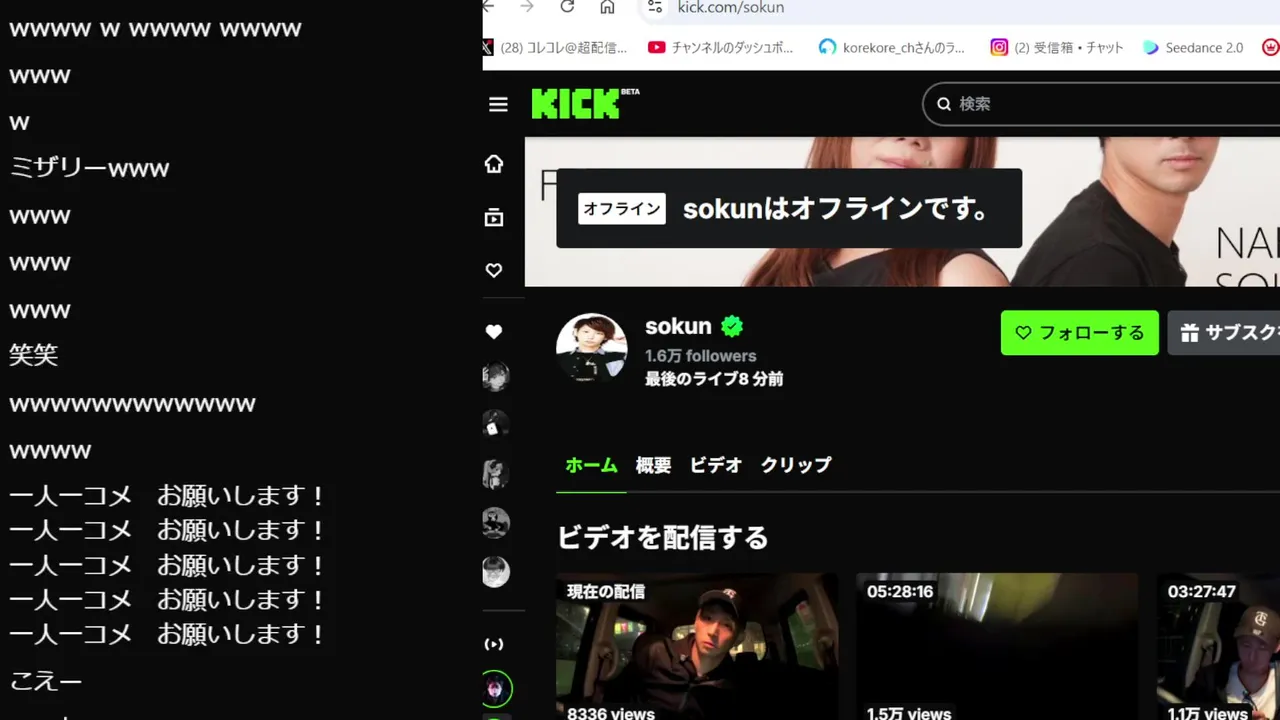Open fifth followed channel avatar in sidebar
1280x720 pixels.
[x=496, y=572]
